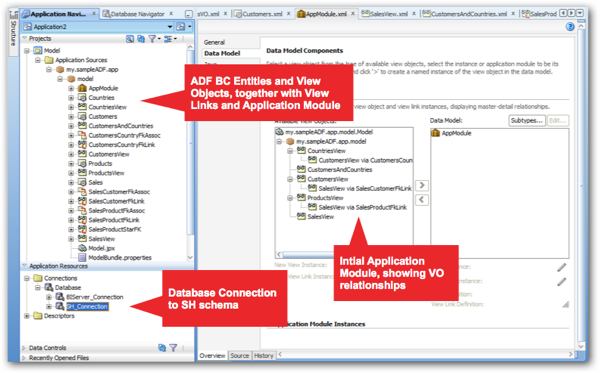
Task: Collapse the Connections folder
Action: pyautogui.click(x=27, y=278)
